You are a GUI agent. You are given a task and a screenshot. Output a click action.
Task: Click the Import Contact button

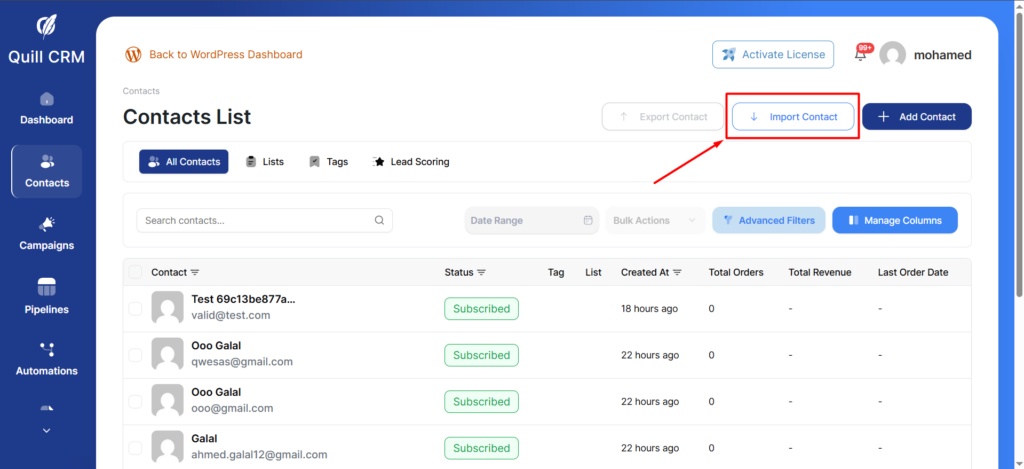(793, 117)
